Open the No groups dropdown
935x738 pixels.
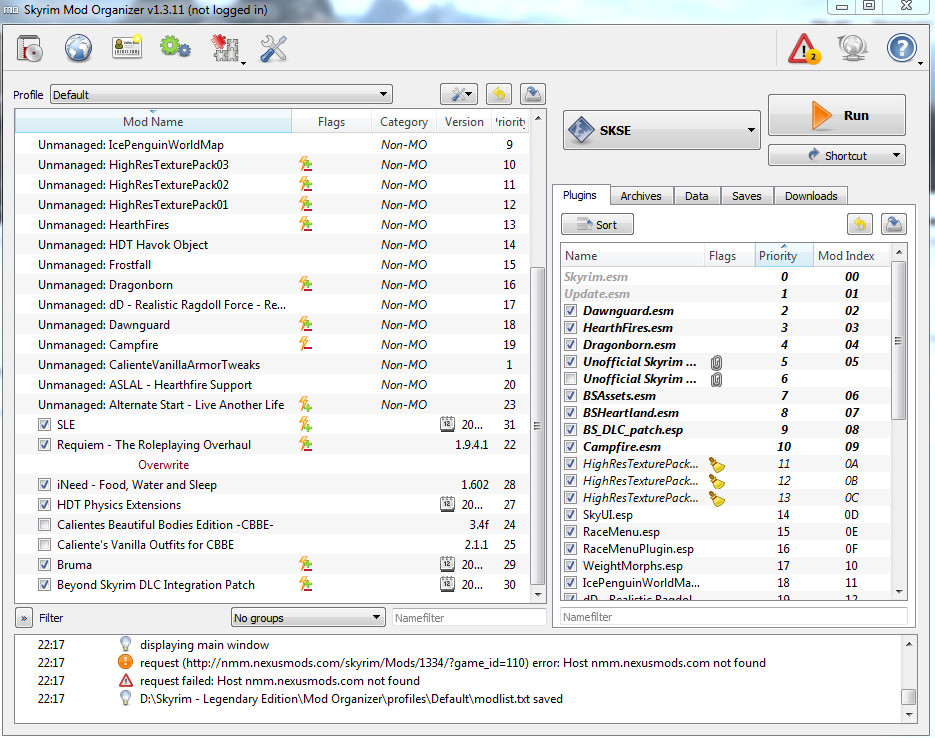point(308,618)
